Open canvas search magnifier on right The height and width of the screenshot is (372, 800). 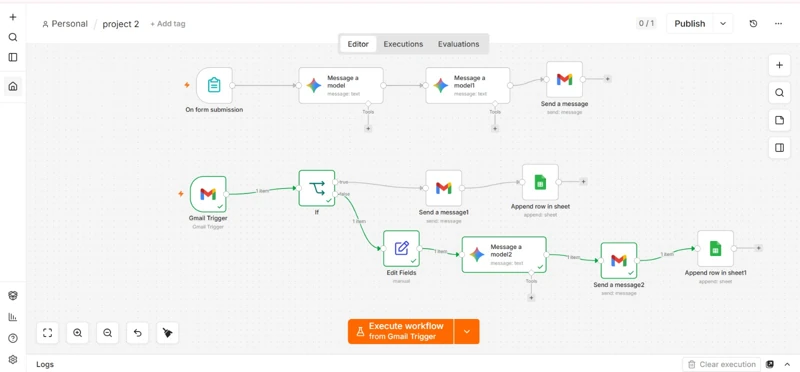779,93
